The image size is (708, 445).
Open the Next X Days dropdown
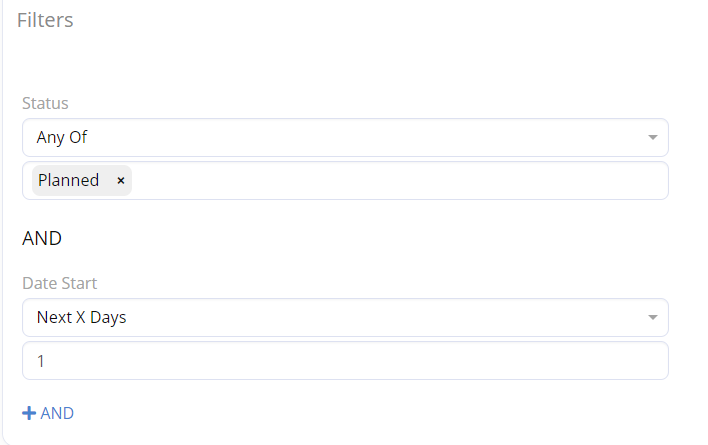345,318
